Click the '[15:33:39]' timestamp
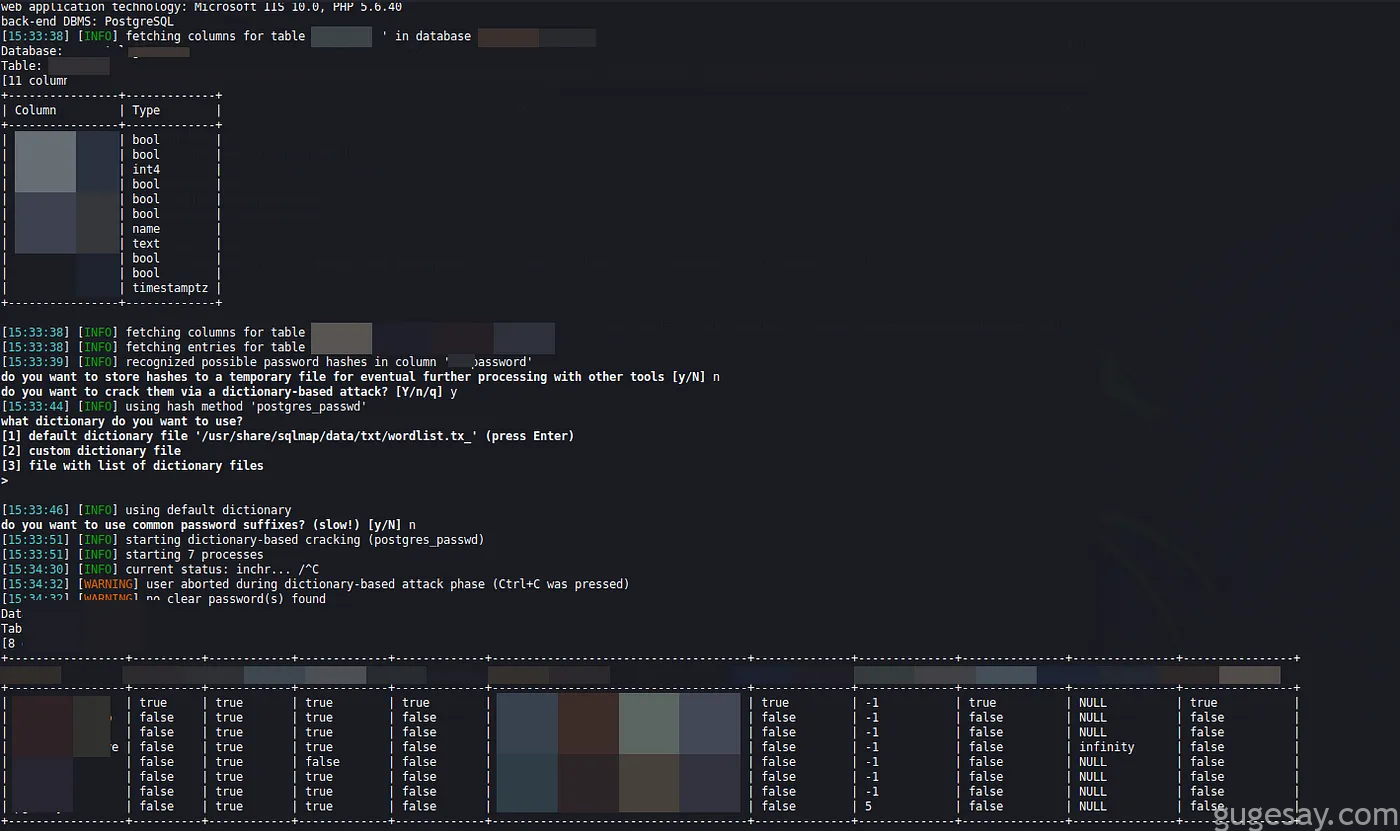1400x831 pixels. click(x=35, y=362)
